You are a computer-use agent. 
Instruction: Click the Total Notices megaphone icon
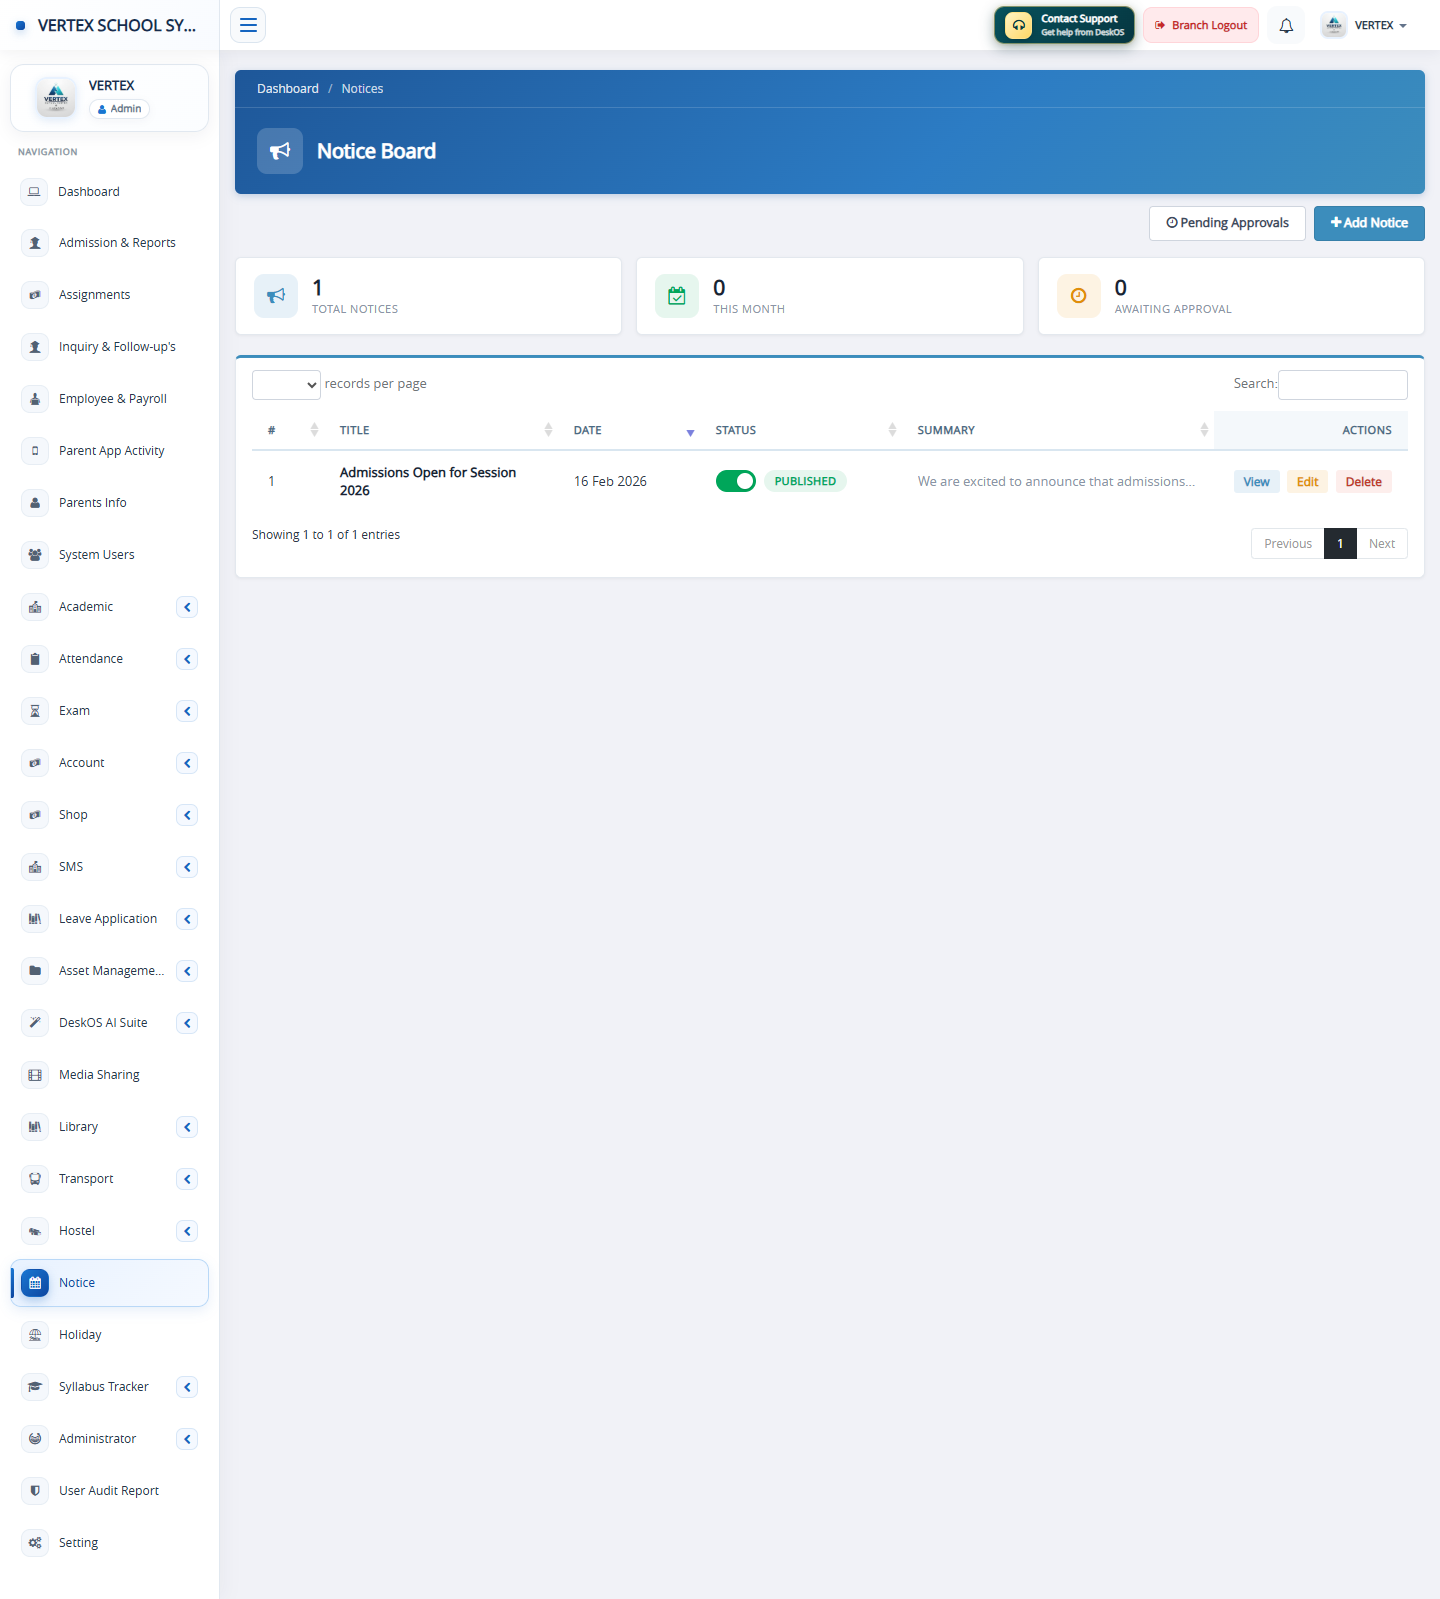tap(276, 296)
